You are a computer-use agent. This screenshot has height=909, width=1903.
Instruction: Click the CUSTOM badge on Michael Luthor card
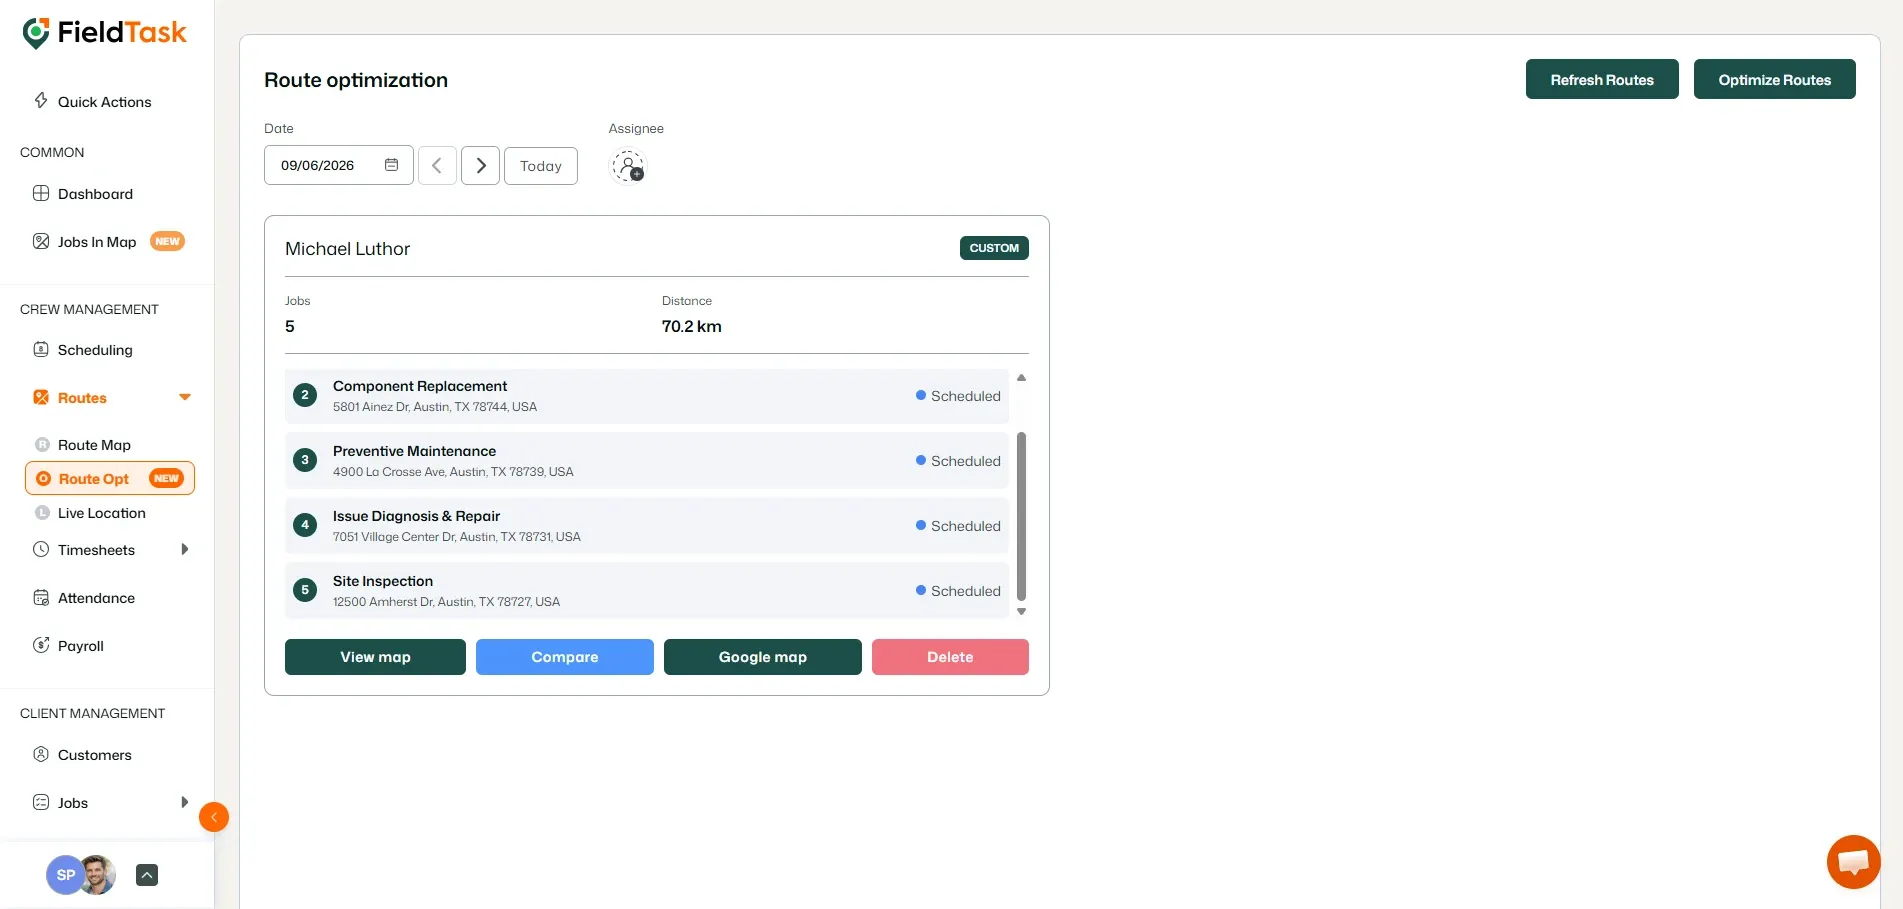(x=994, y=248)
